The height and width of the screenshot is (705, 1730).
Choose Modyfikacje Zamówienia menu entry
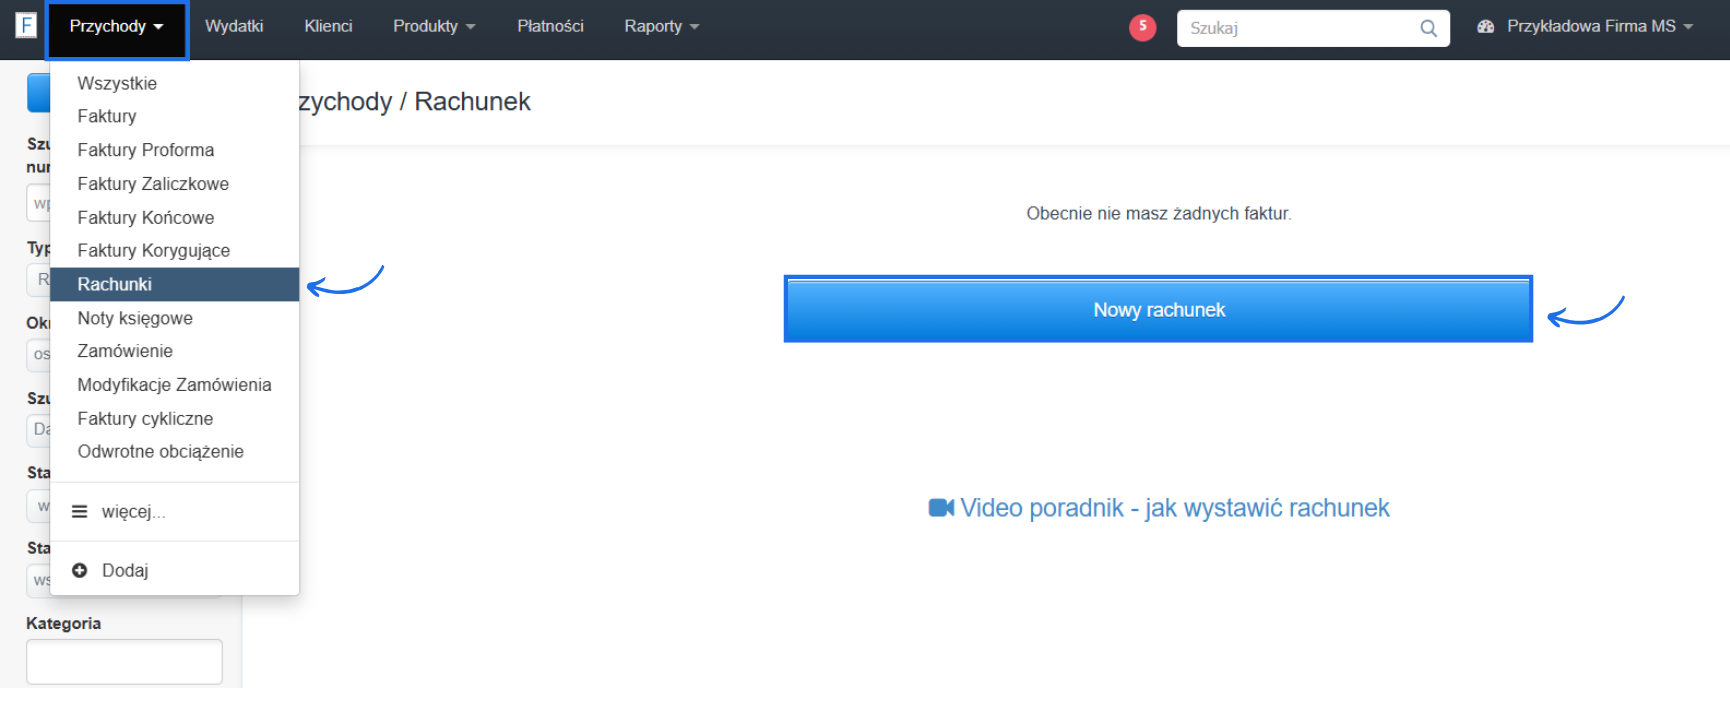(x=174, y=385)
